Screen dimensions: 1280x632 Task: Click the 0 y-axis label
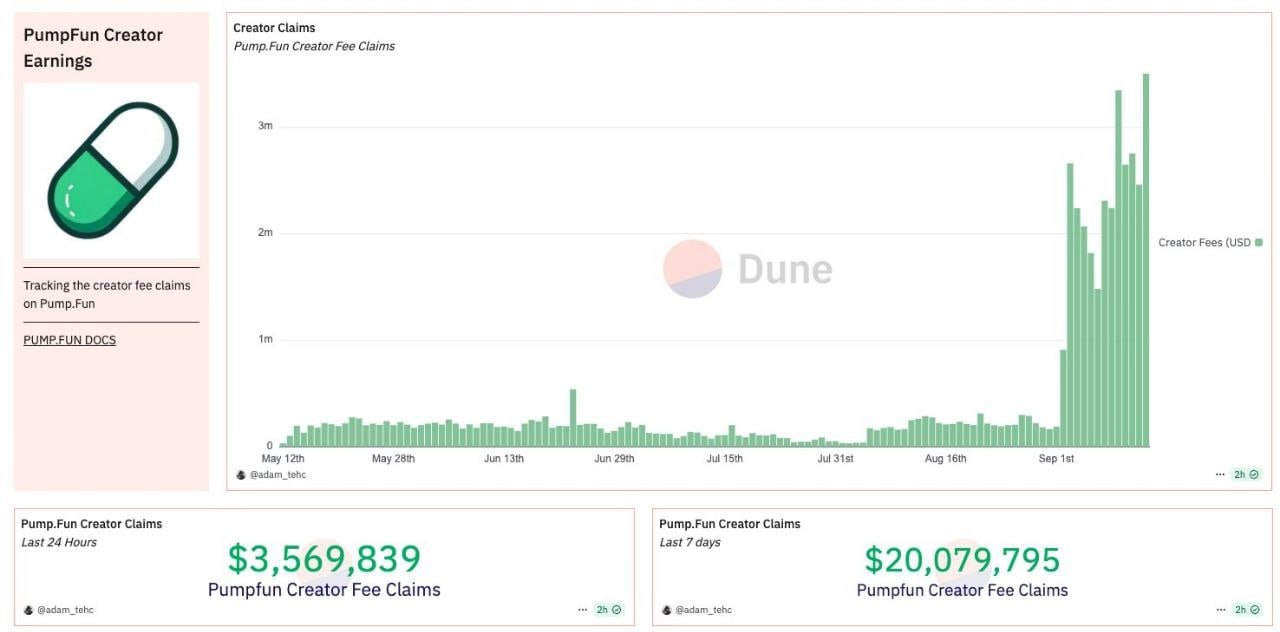coord(269,446)
